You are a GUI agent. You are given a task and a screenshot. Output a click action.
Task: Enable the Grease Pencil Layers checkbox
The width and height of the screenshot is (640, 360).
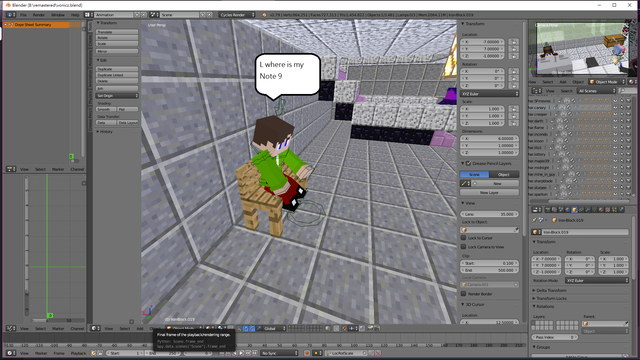coord(469,163)
